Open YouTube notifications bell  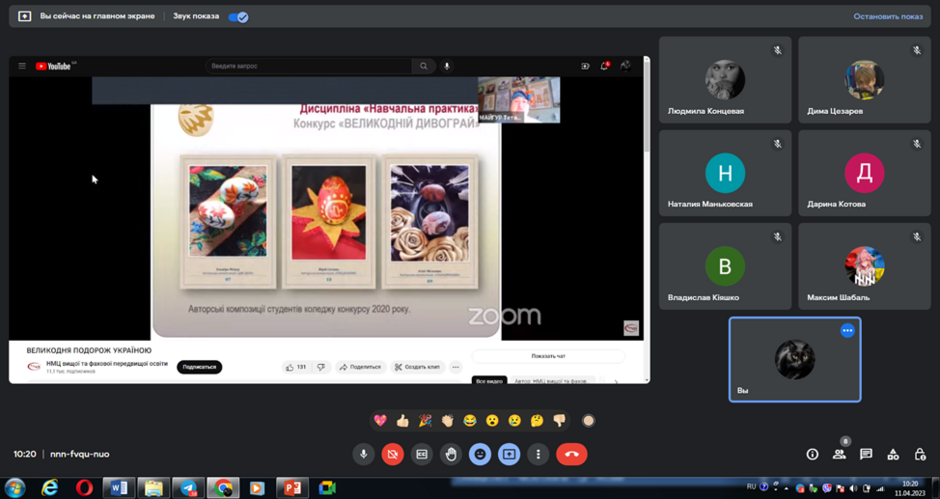click(x=604, y=66)
